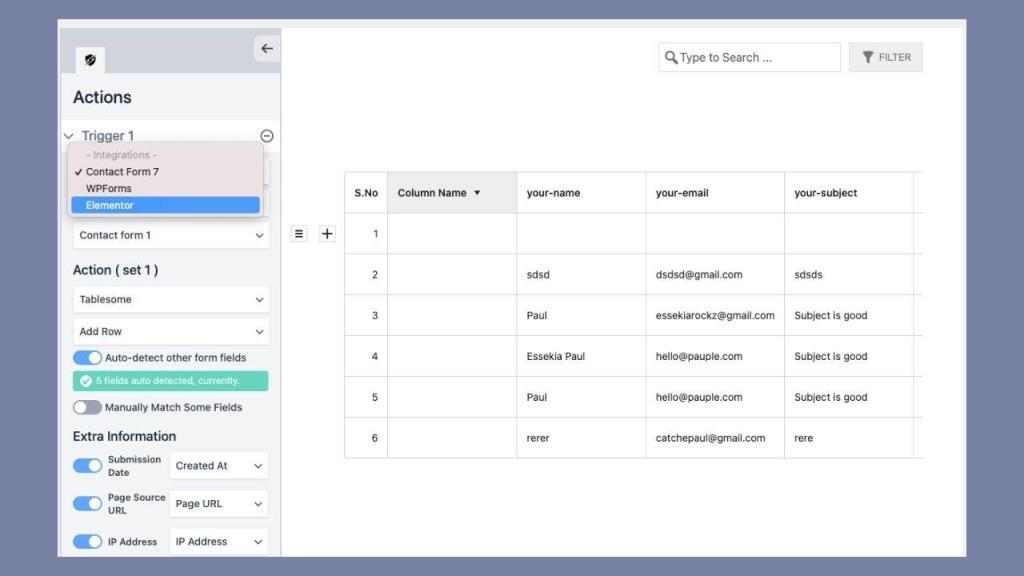Collapse Trigger 1 with its chevron
The width and height of the screenshot is (1024, 576).
pyautogui.click(x=68, y=135)
